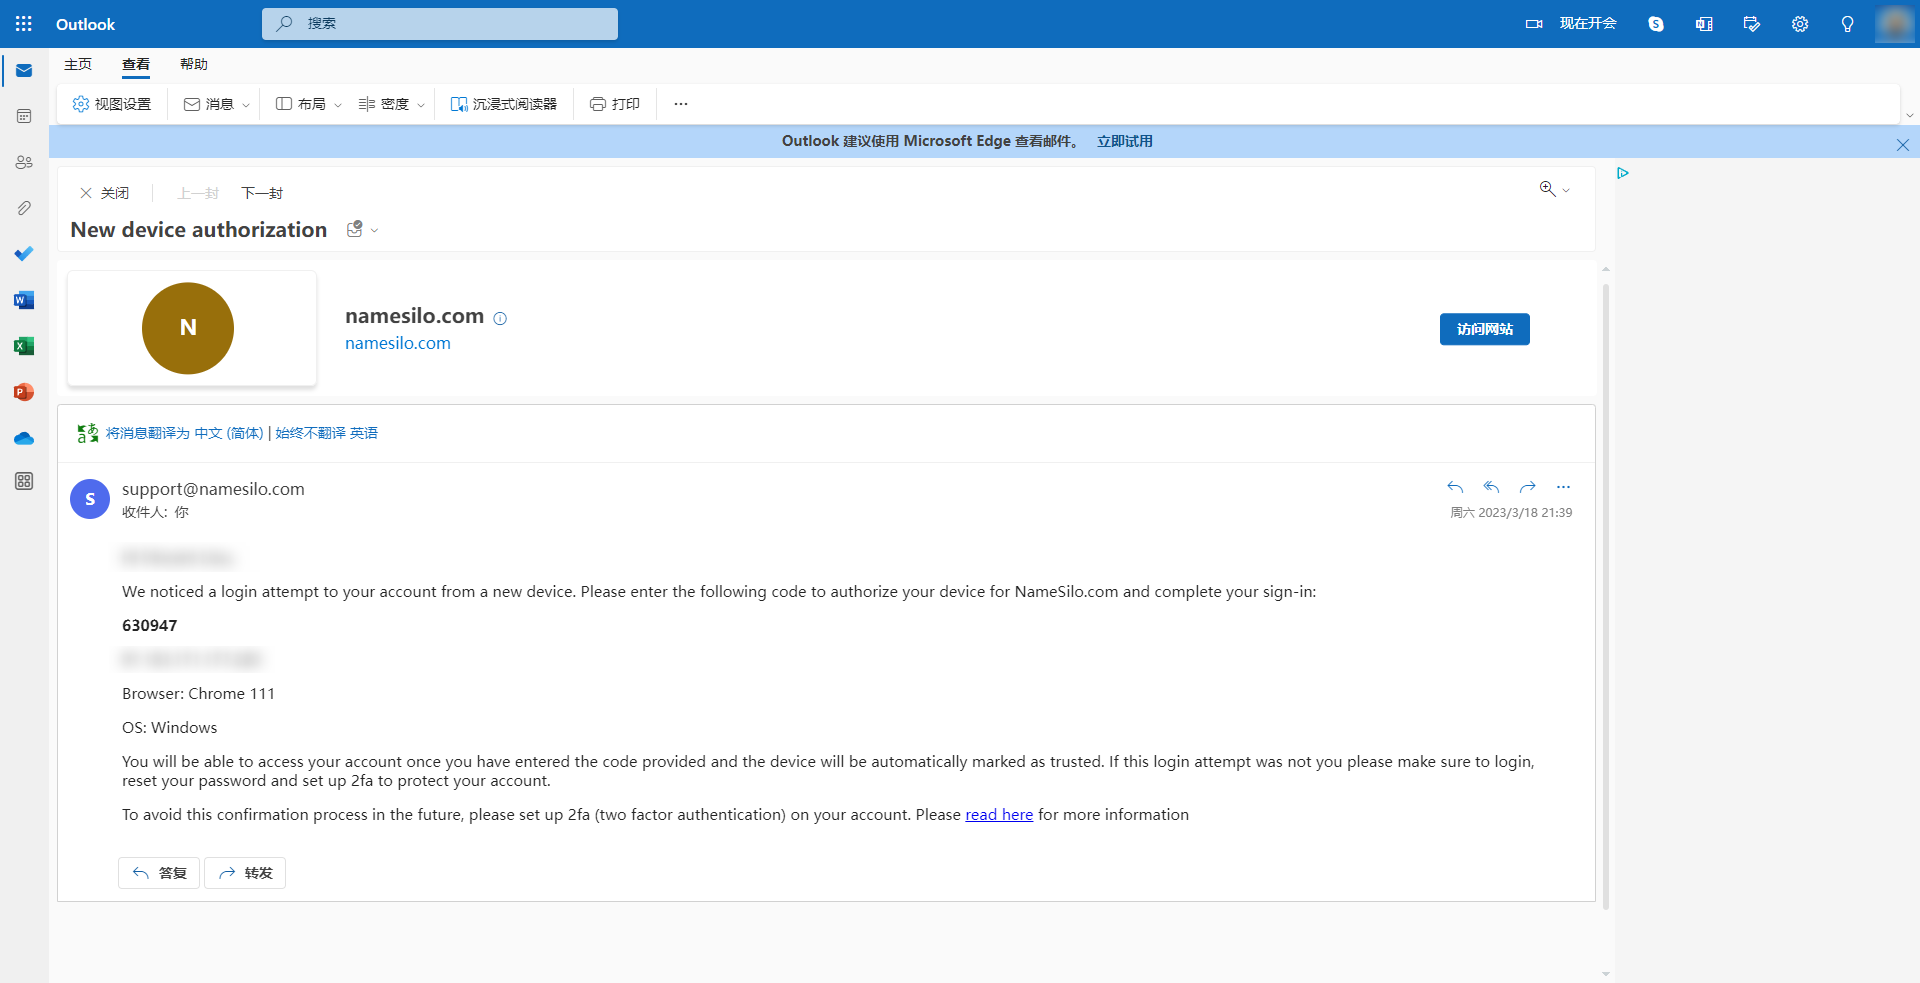
Task: Click the Skype icon in header
Action: click(x=1656, y=24)
